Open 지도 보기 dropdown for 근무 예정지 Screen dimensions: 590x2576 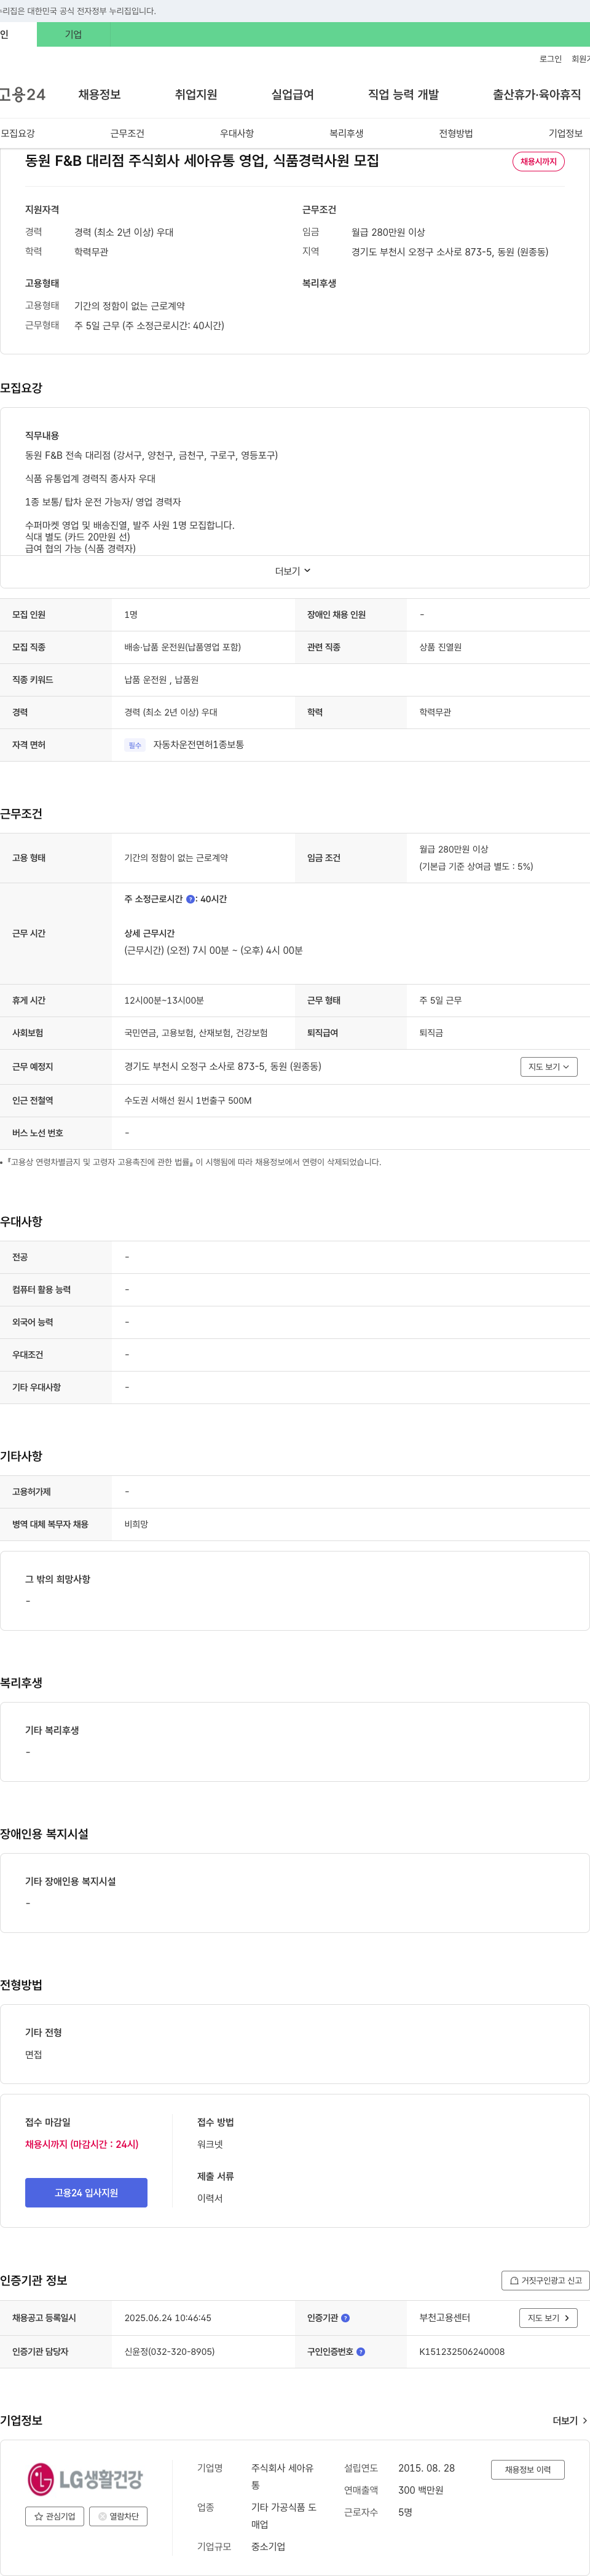(x=548, y=1067)
